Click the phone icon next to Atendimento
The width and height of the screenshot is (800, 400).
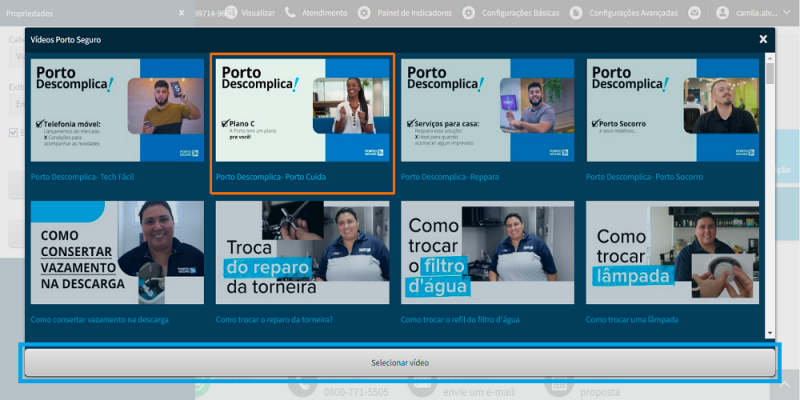pos(290,13)
